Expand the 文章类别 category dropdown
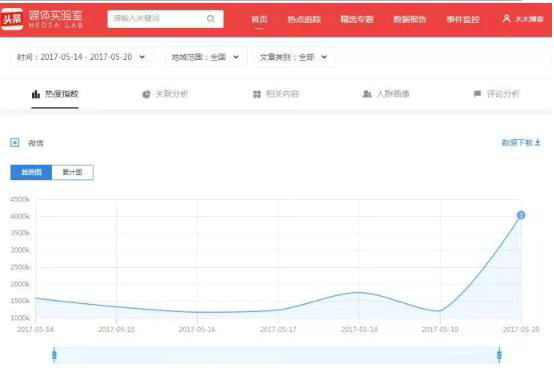Viewport: 554px width, 376px height. point(294,57)
